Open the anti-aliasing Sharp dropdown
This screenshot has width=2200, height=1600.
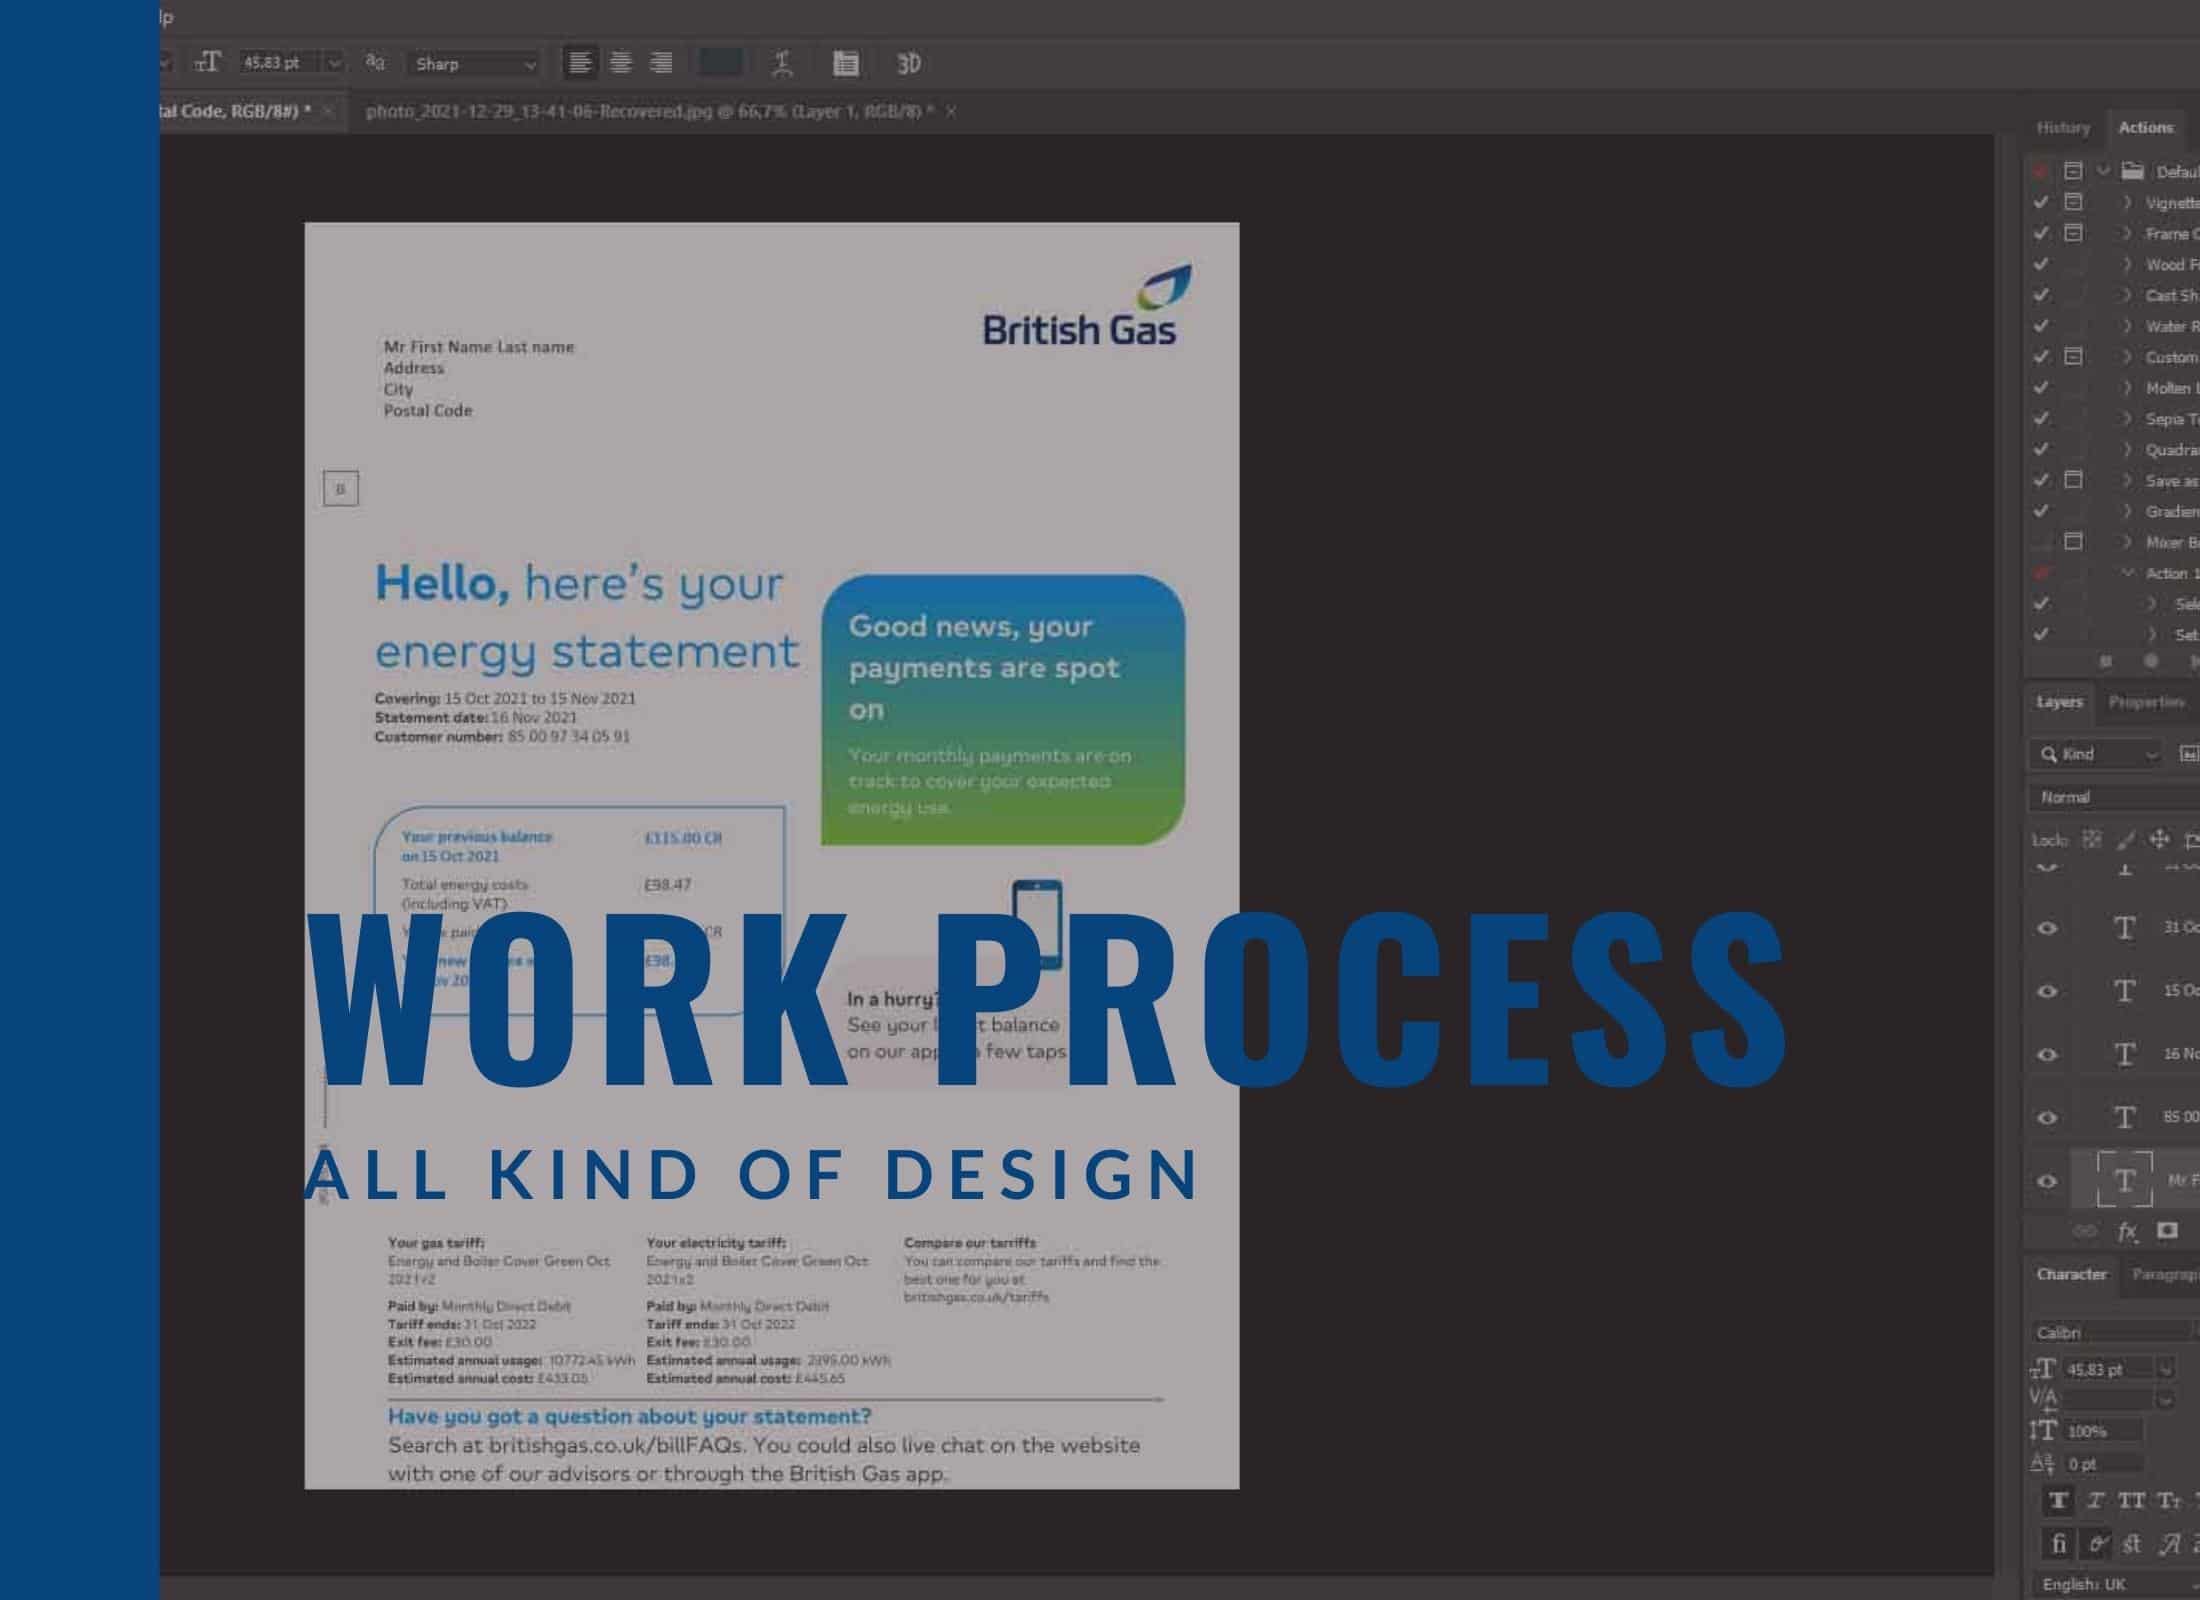[475, 64]
